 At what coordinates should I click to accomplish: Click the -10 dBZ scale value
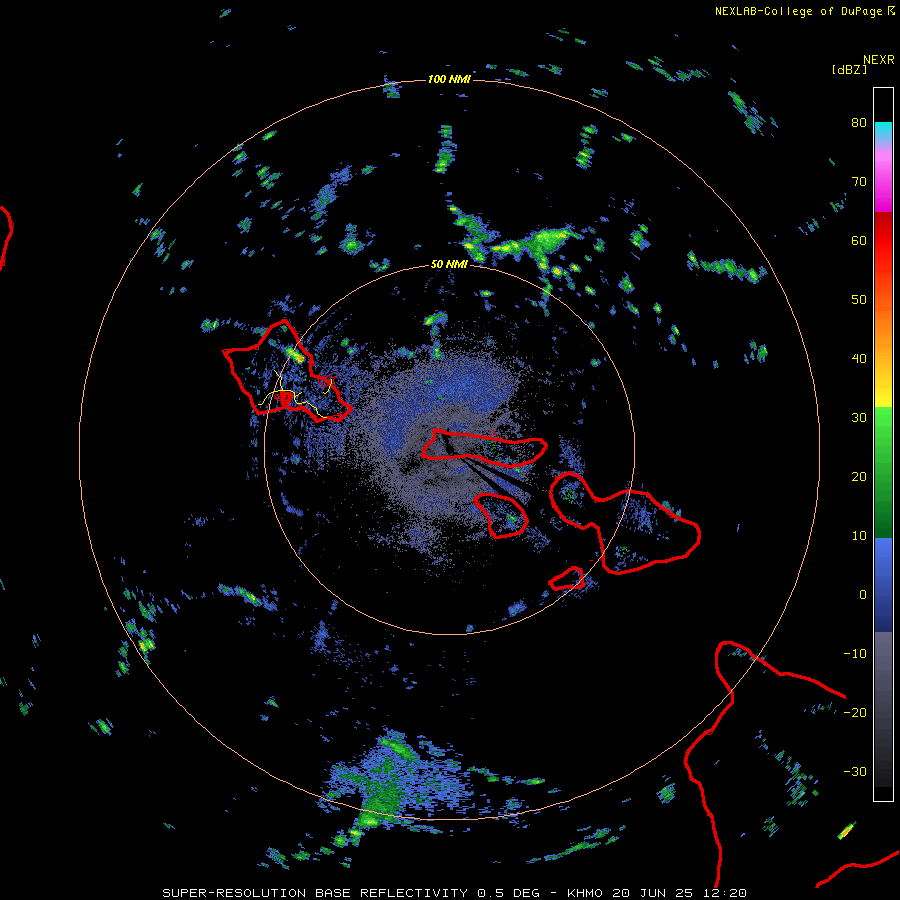click(x=855, y=654)
